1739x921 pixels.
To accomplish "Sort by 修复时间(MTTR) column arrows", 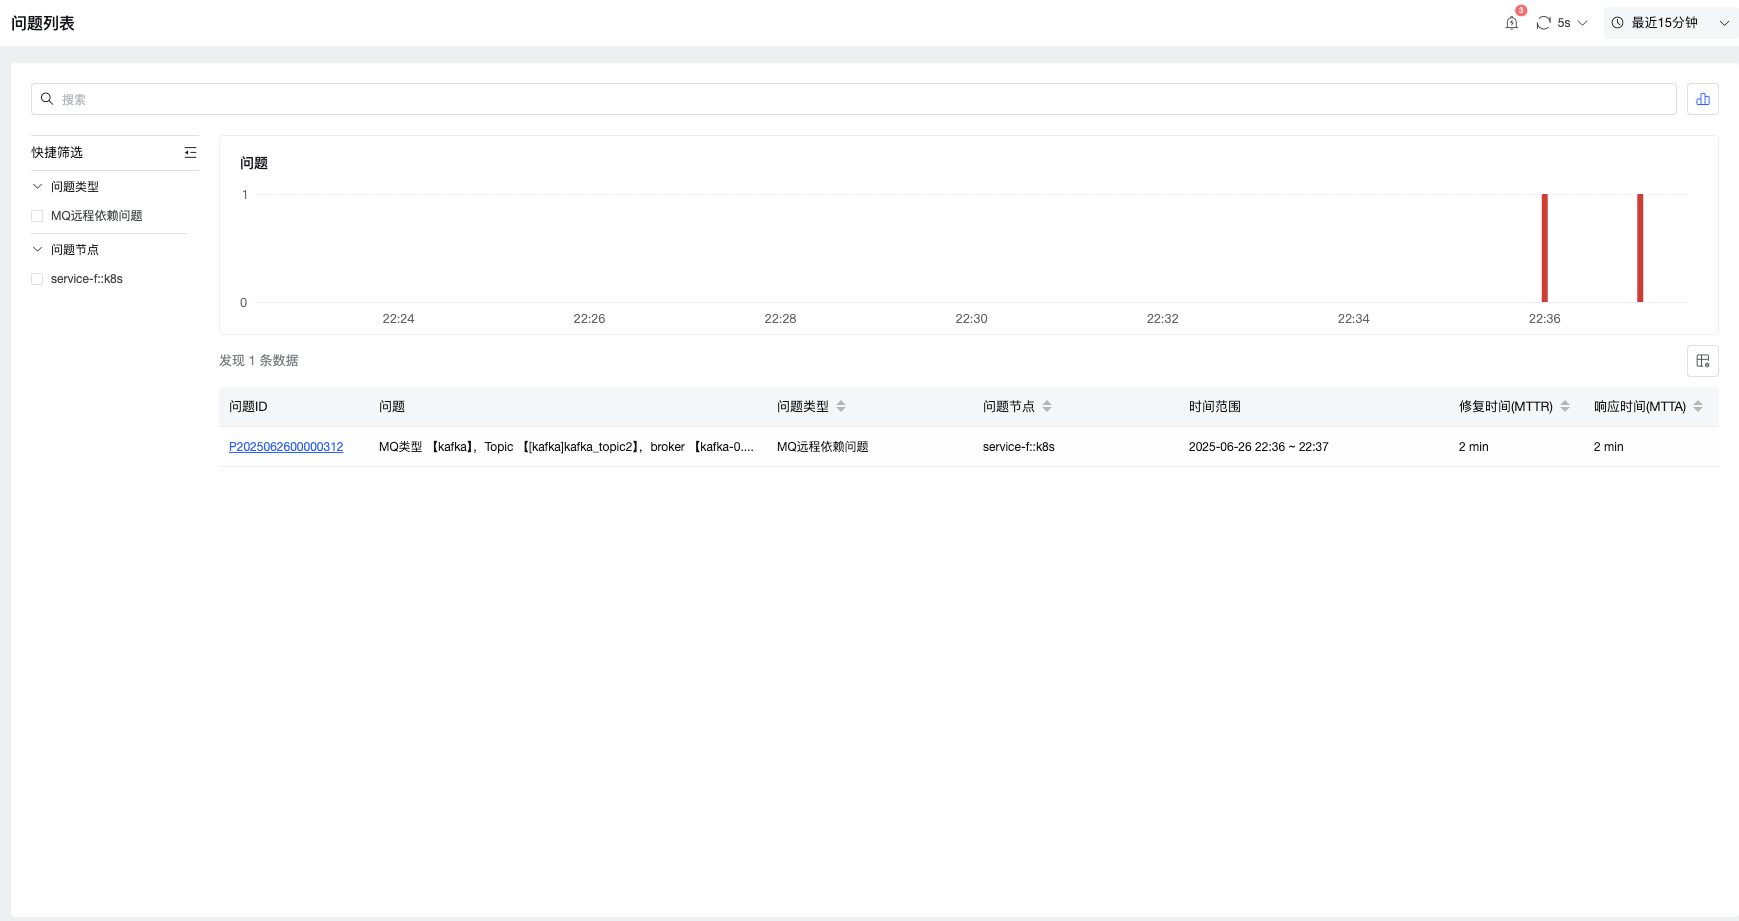I will click(x=1565, y=406).
